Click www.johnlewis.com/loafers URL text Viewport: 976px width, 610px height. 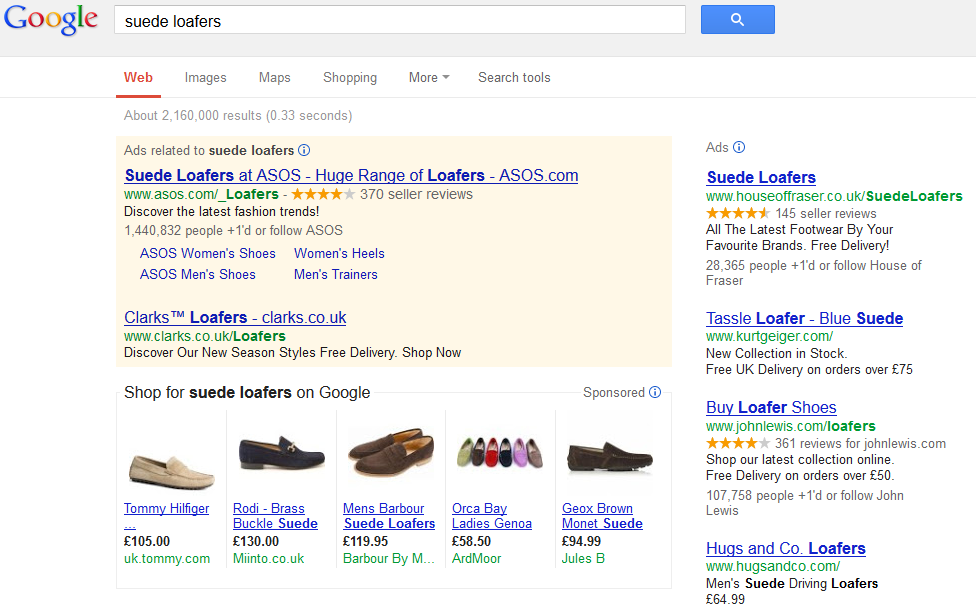point(791,426)
